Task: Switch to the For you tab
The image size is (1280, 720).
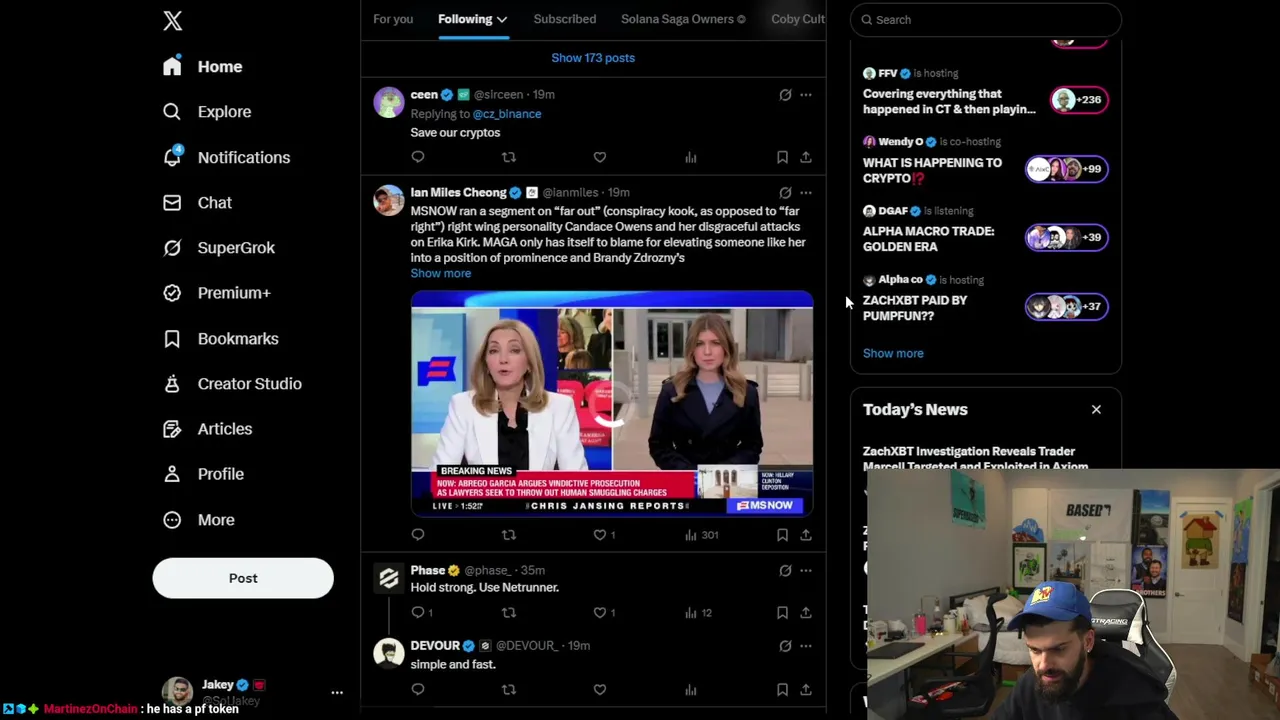Action: pyautogui.click(x=393, y=19)
